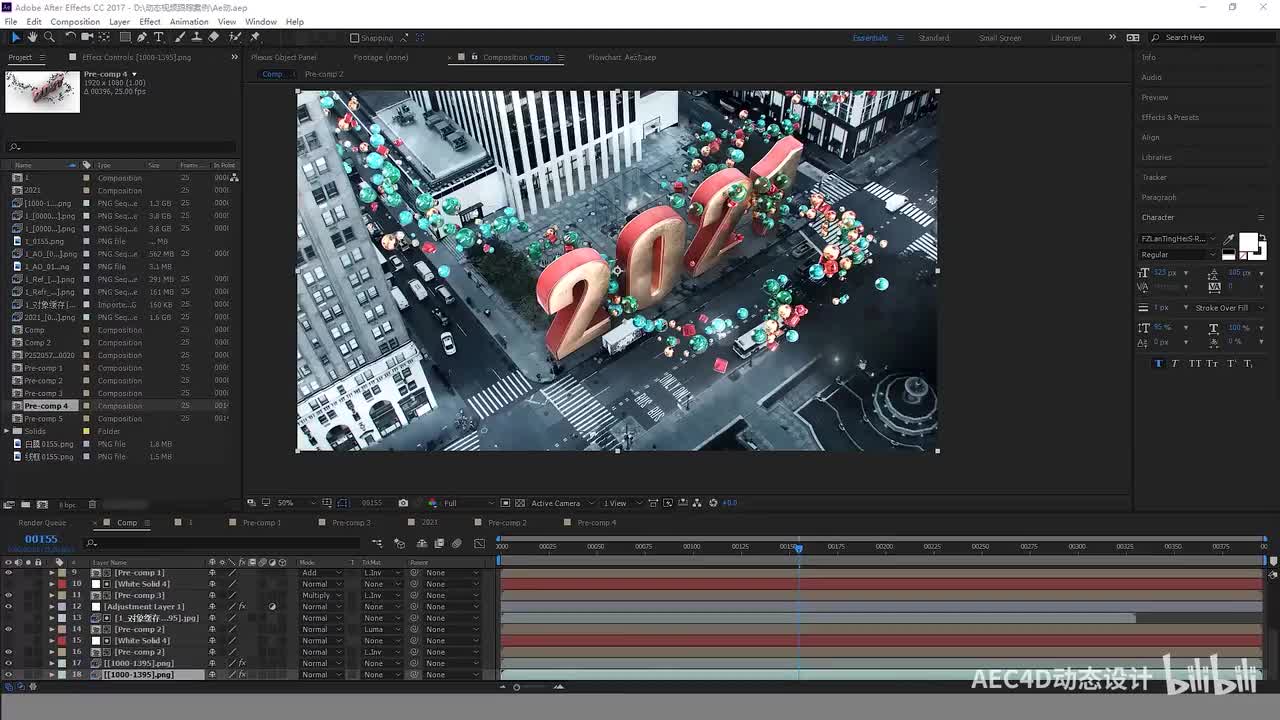This screenshot has height=720, width=1280.
Task: Click the timeline playhead at frame 155
Action: (798, 547)
